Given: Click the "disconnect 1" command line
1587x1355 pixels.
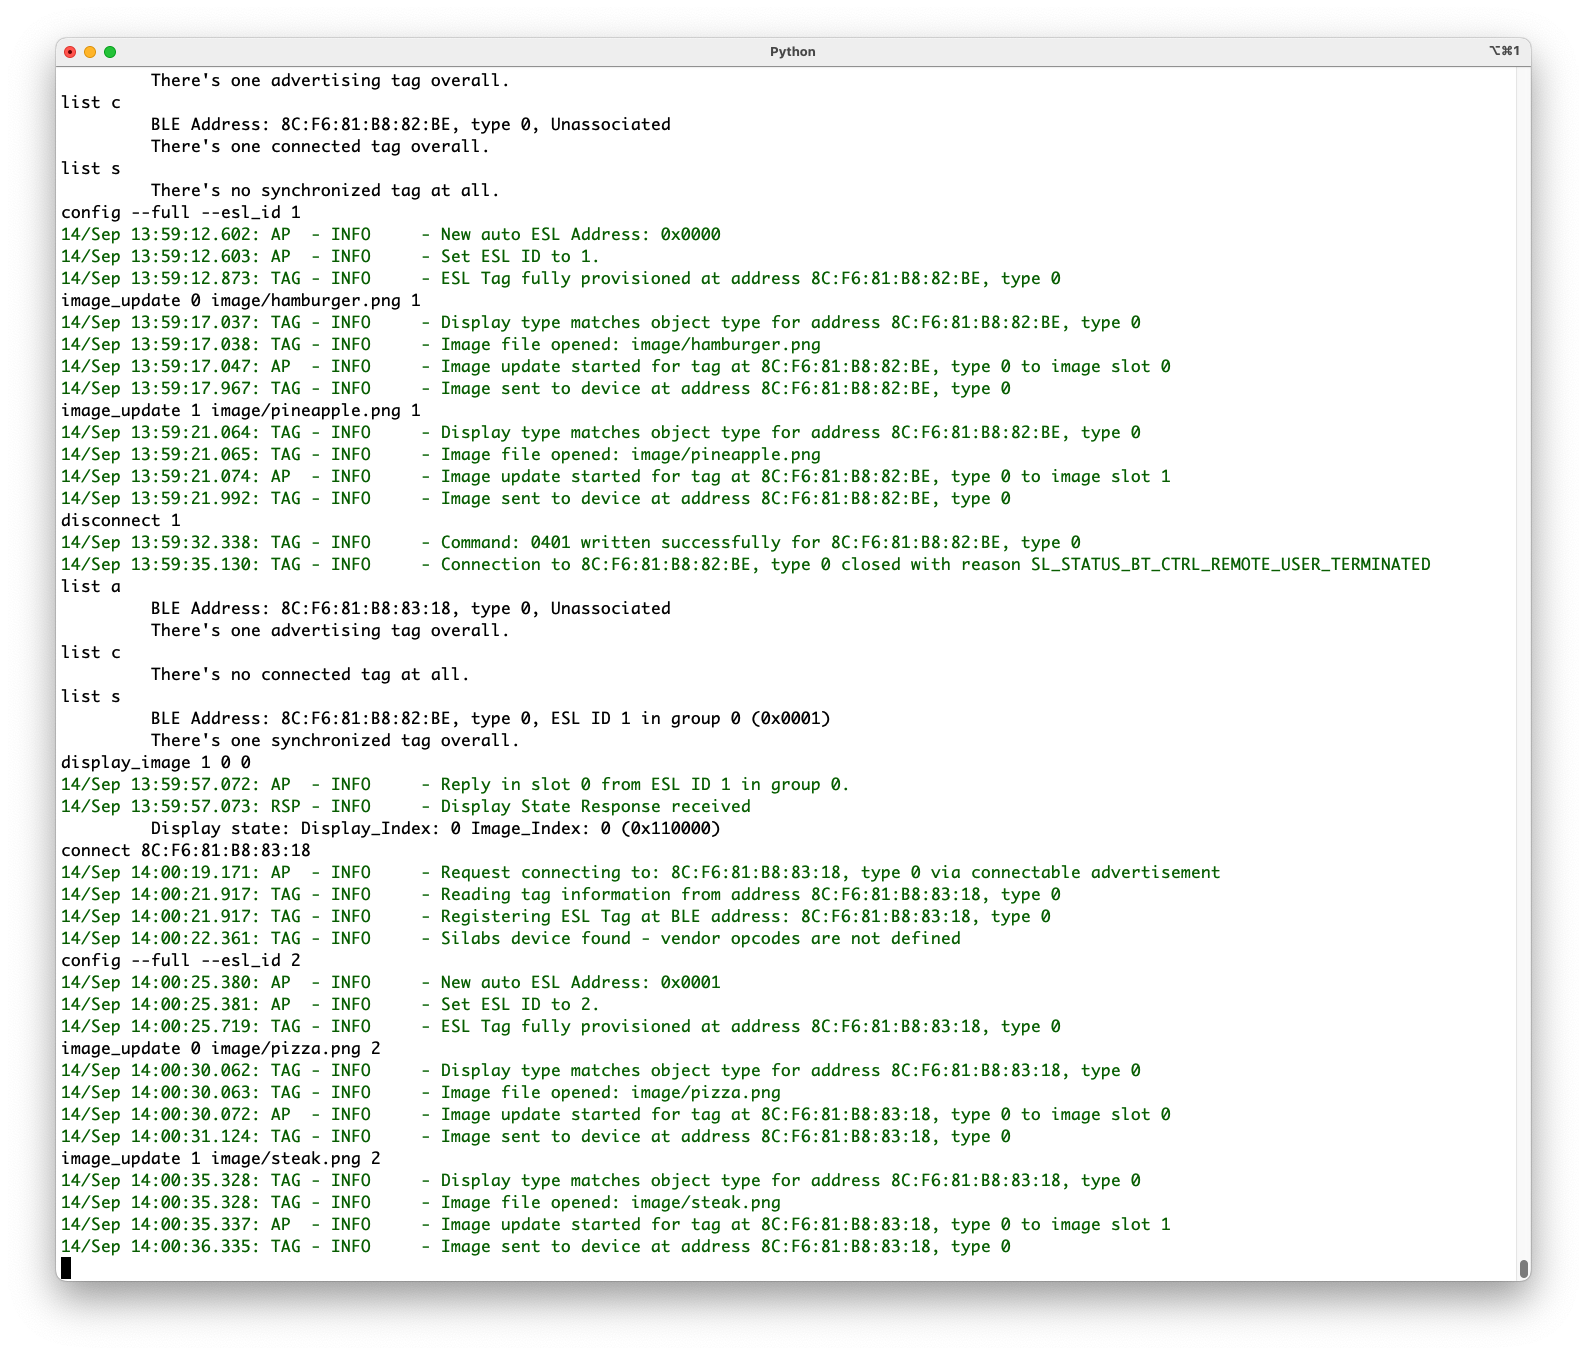Looking at the screenshot, I should click(120, 520).
